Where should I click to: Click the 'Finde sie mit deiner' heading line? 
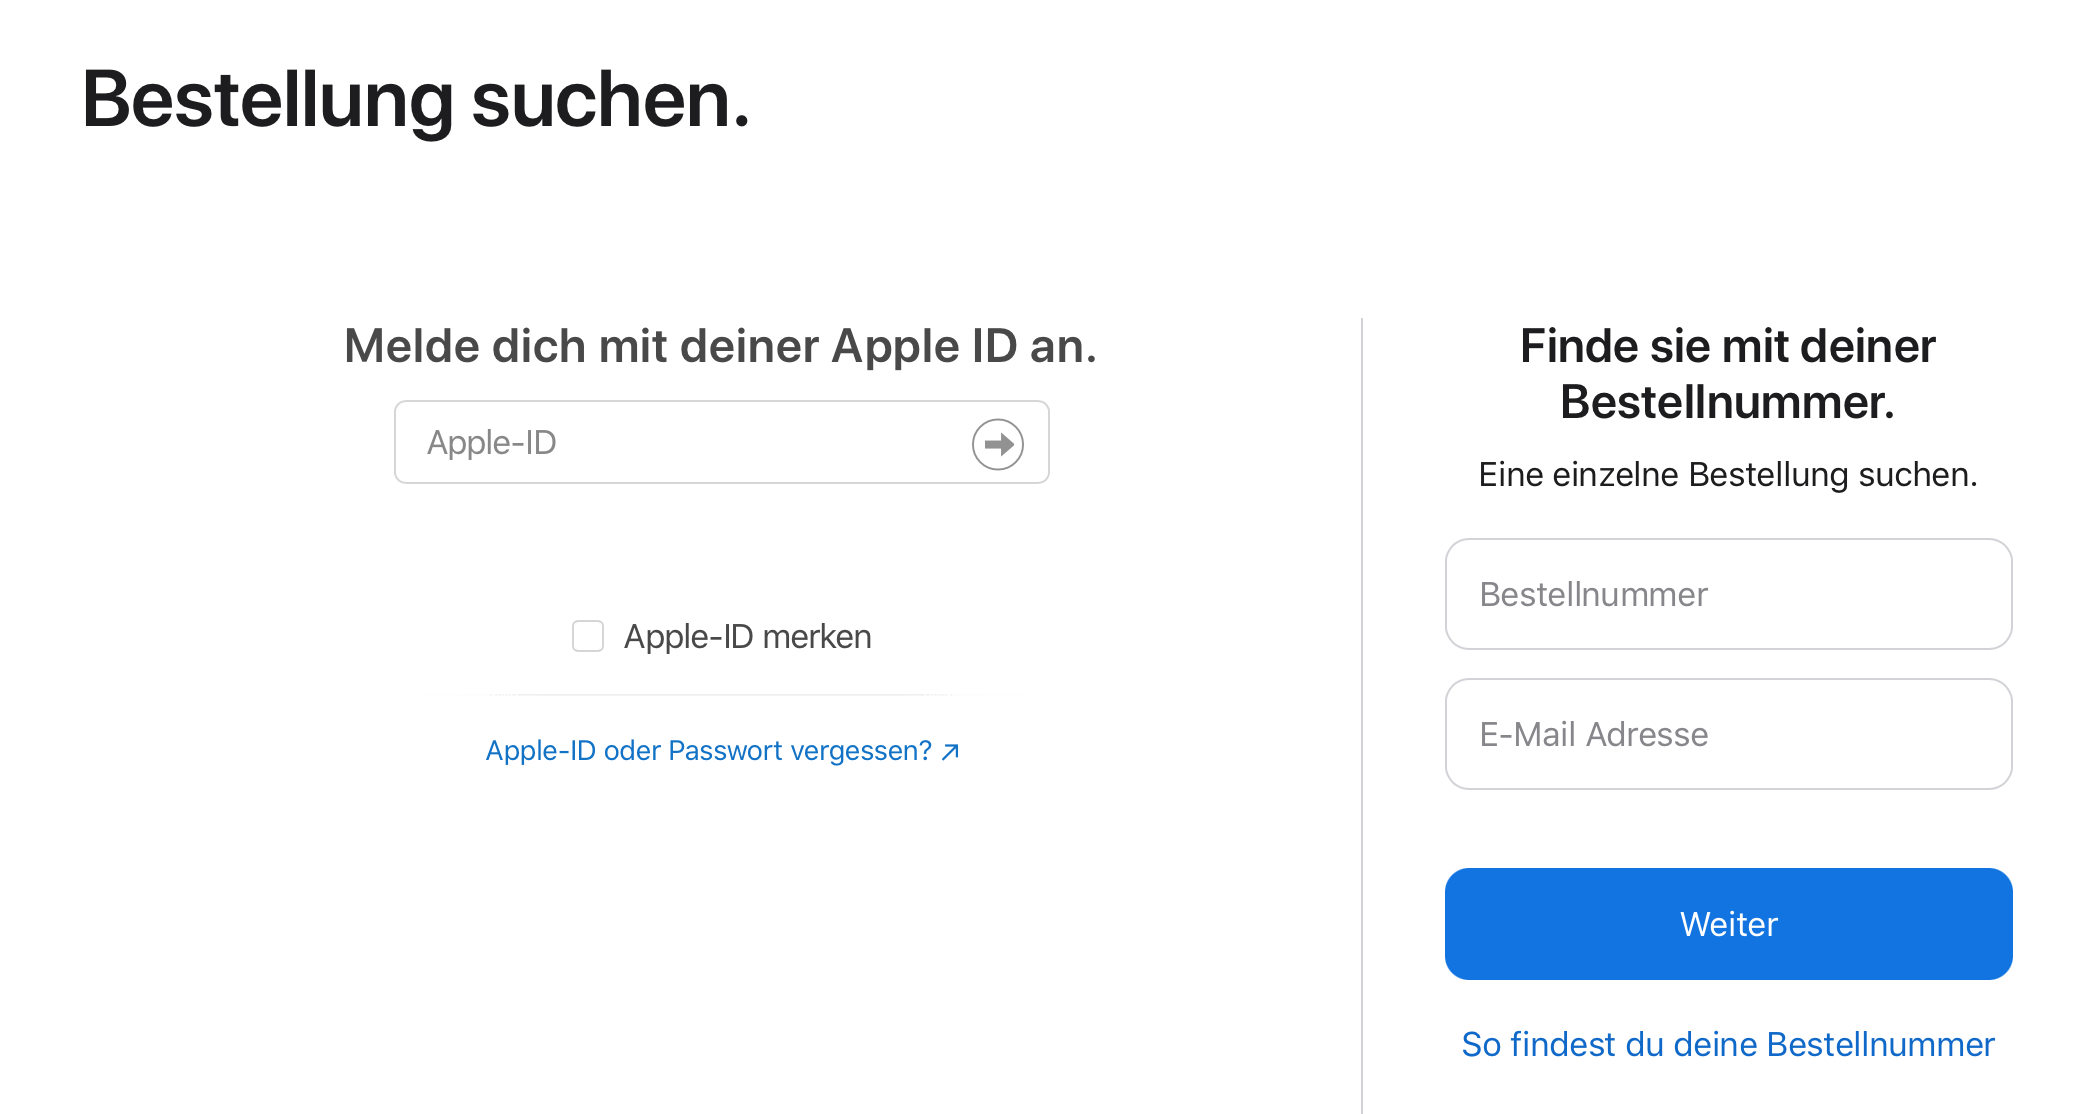[x=1727, y=346]
